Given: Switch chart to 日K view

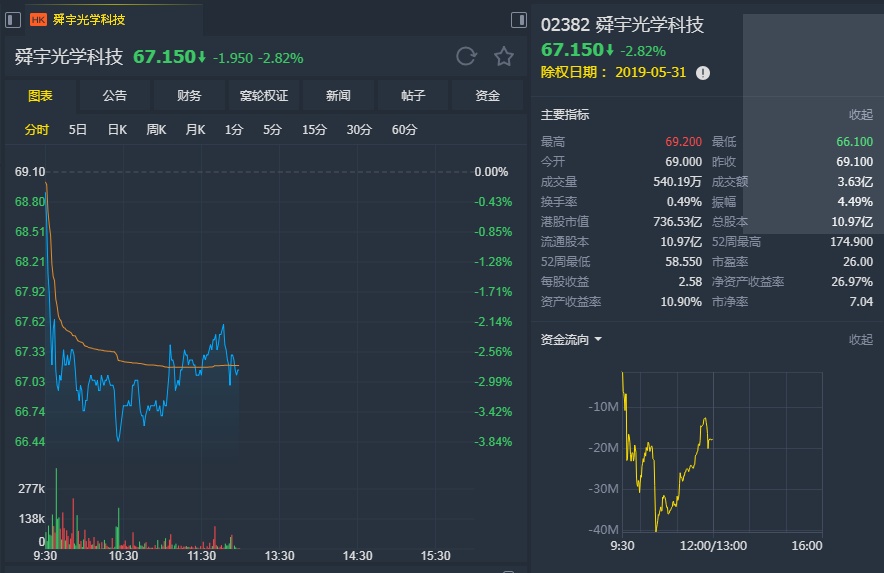Looking at the screenshot, I should (117, 129).
